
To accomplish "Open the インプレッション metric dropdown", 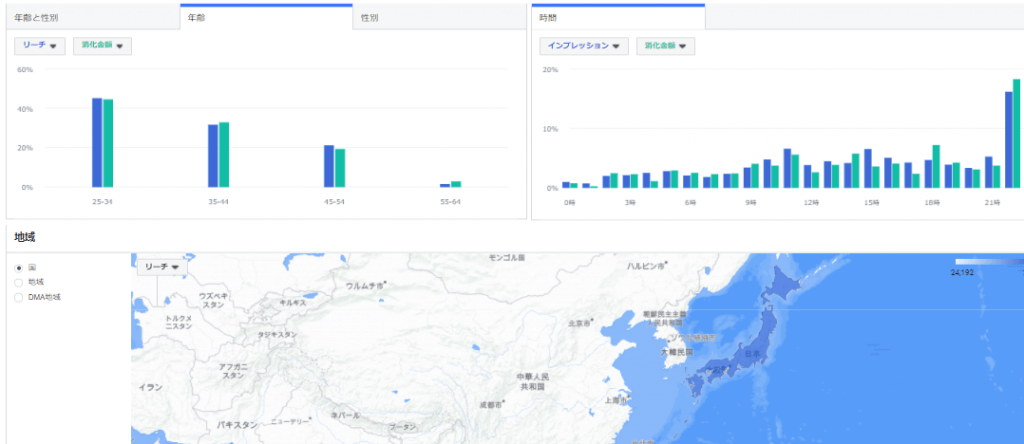I will click(584, 46).
